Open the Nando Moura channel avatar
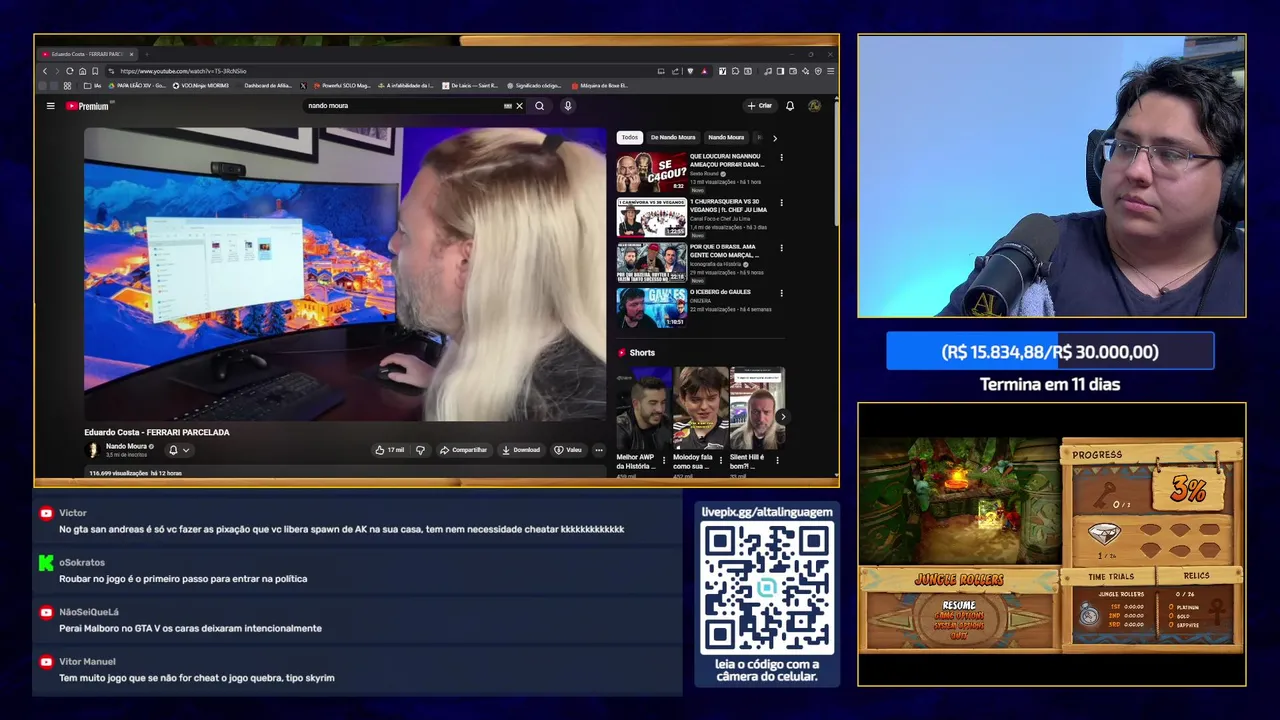This screenshot has width=1280, height=720. tap(93, 450)
